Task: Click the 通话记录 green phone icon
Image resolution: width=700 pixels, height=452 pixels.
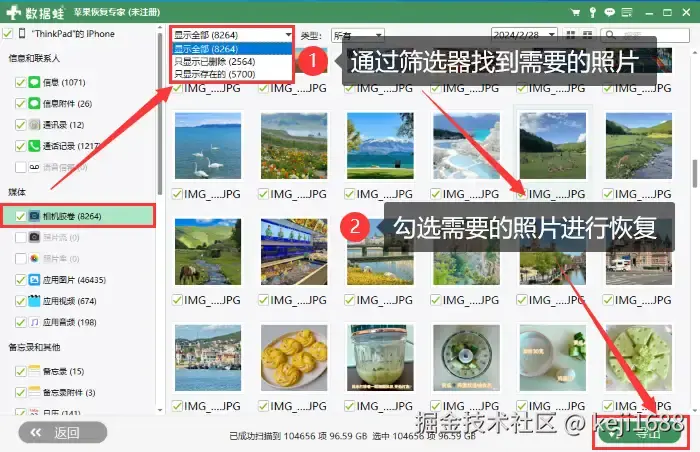Action: (34, 146)
